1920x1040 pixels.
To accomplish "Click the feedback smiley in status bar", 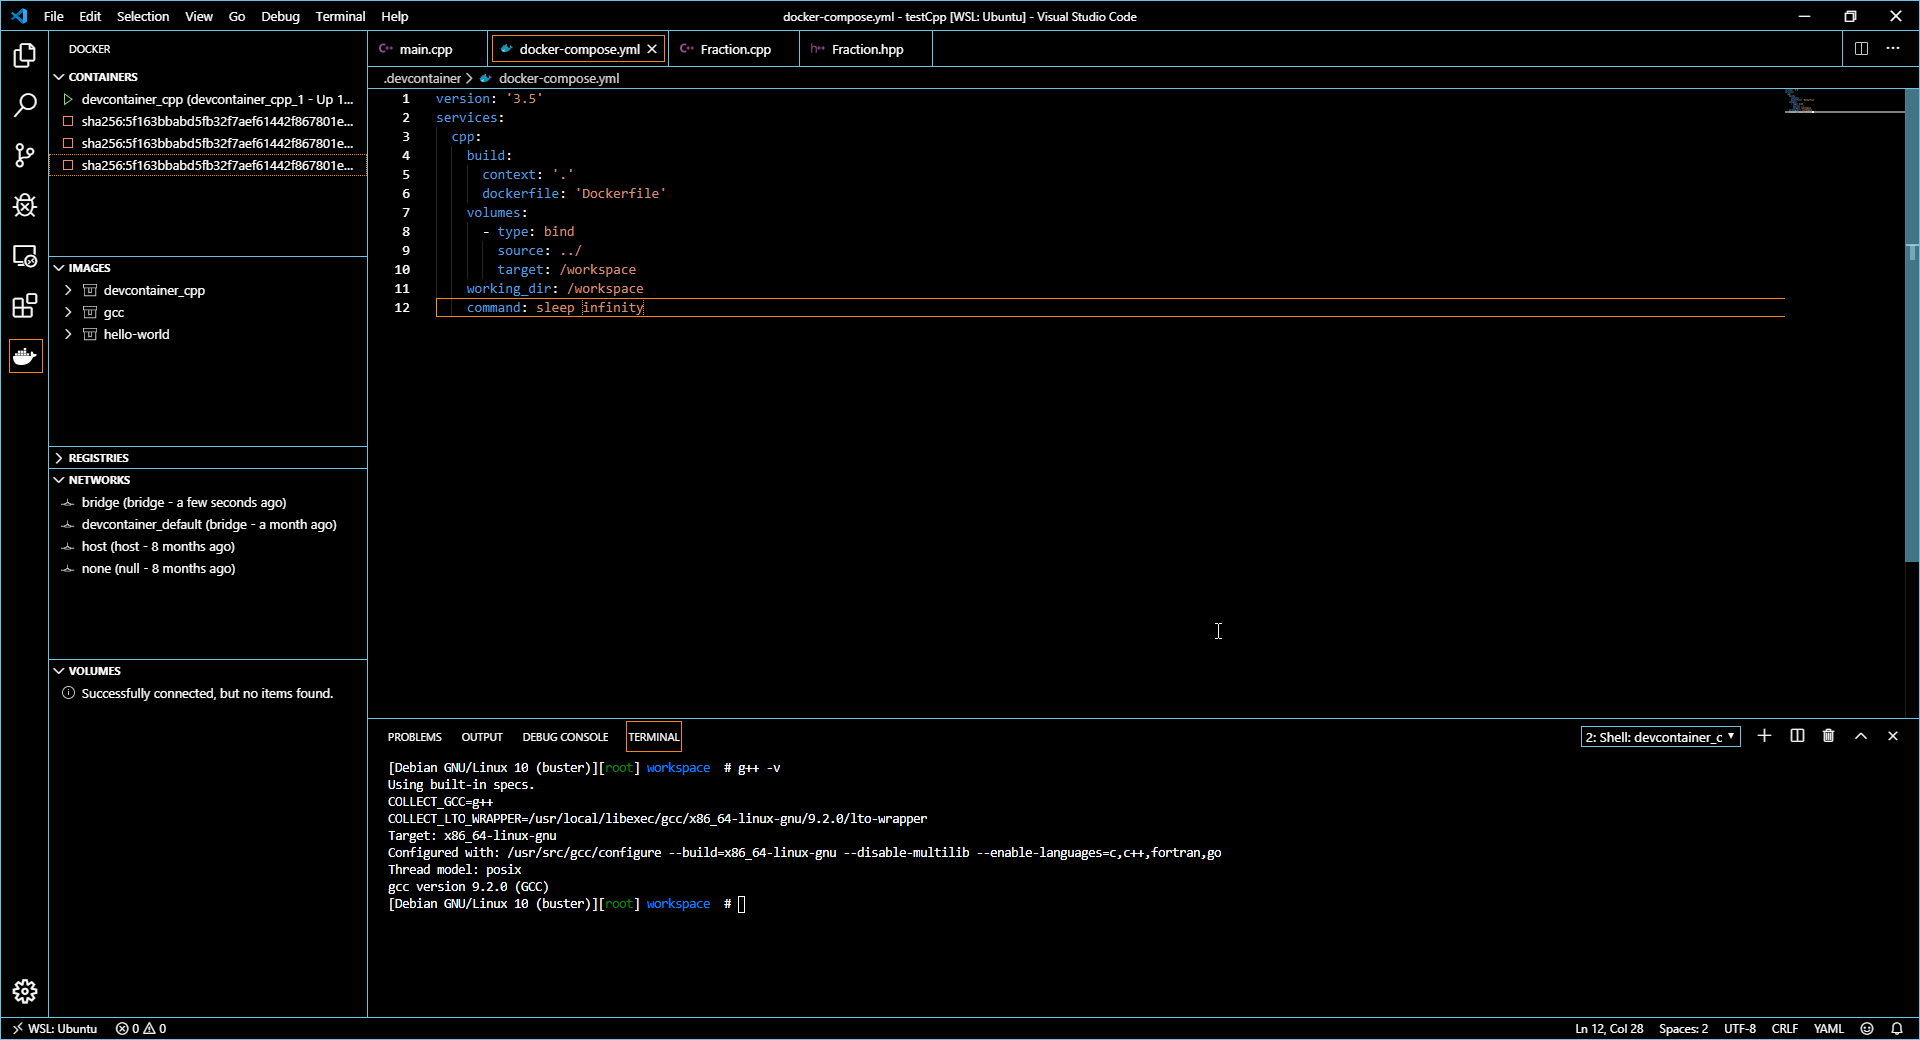I will click(x=1867, y=1028).
